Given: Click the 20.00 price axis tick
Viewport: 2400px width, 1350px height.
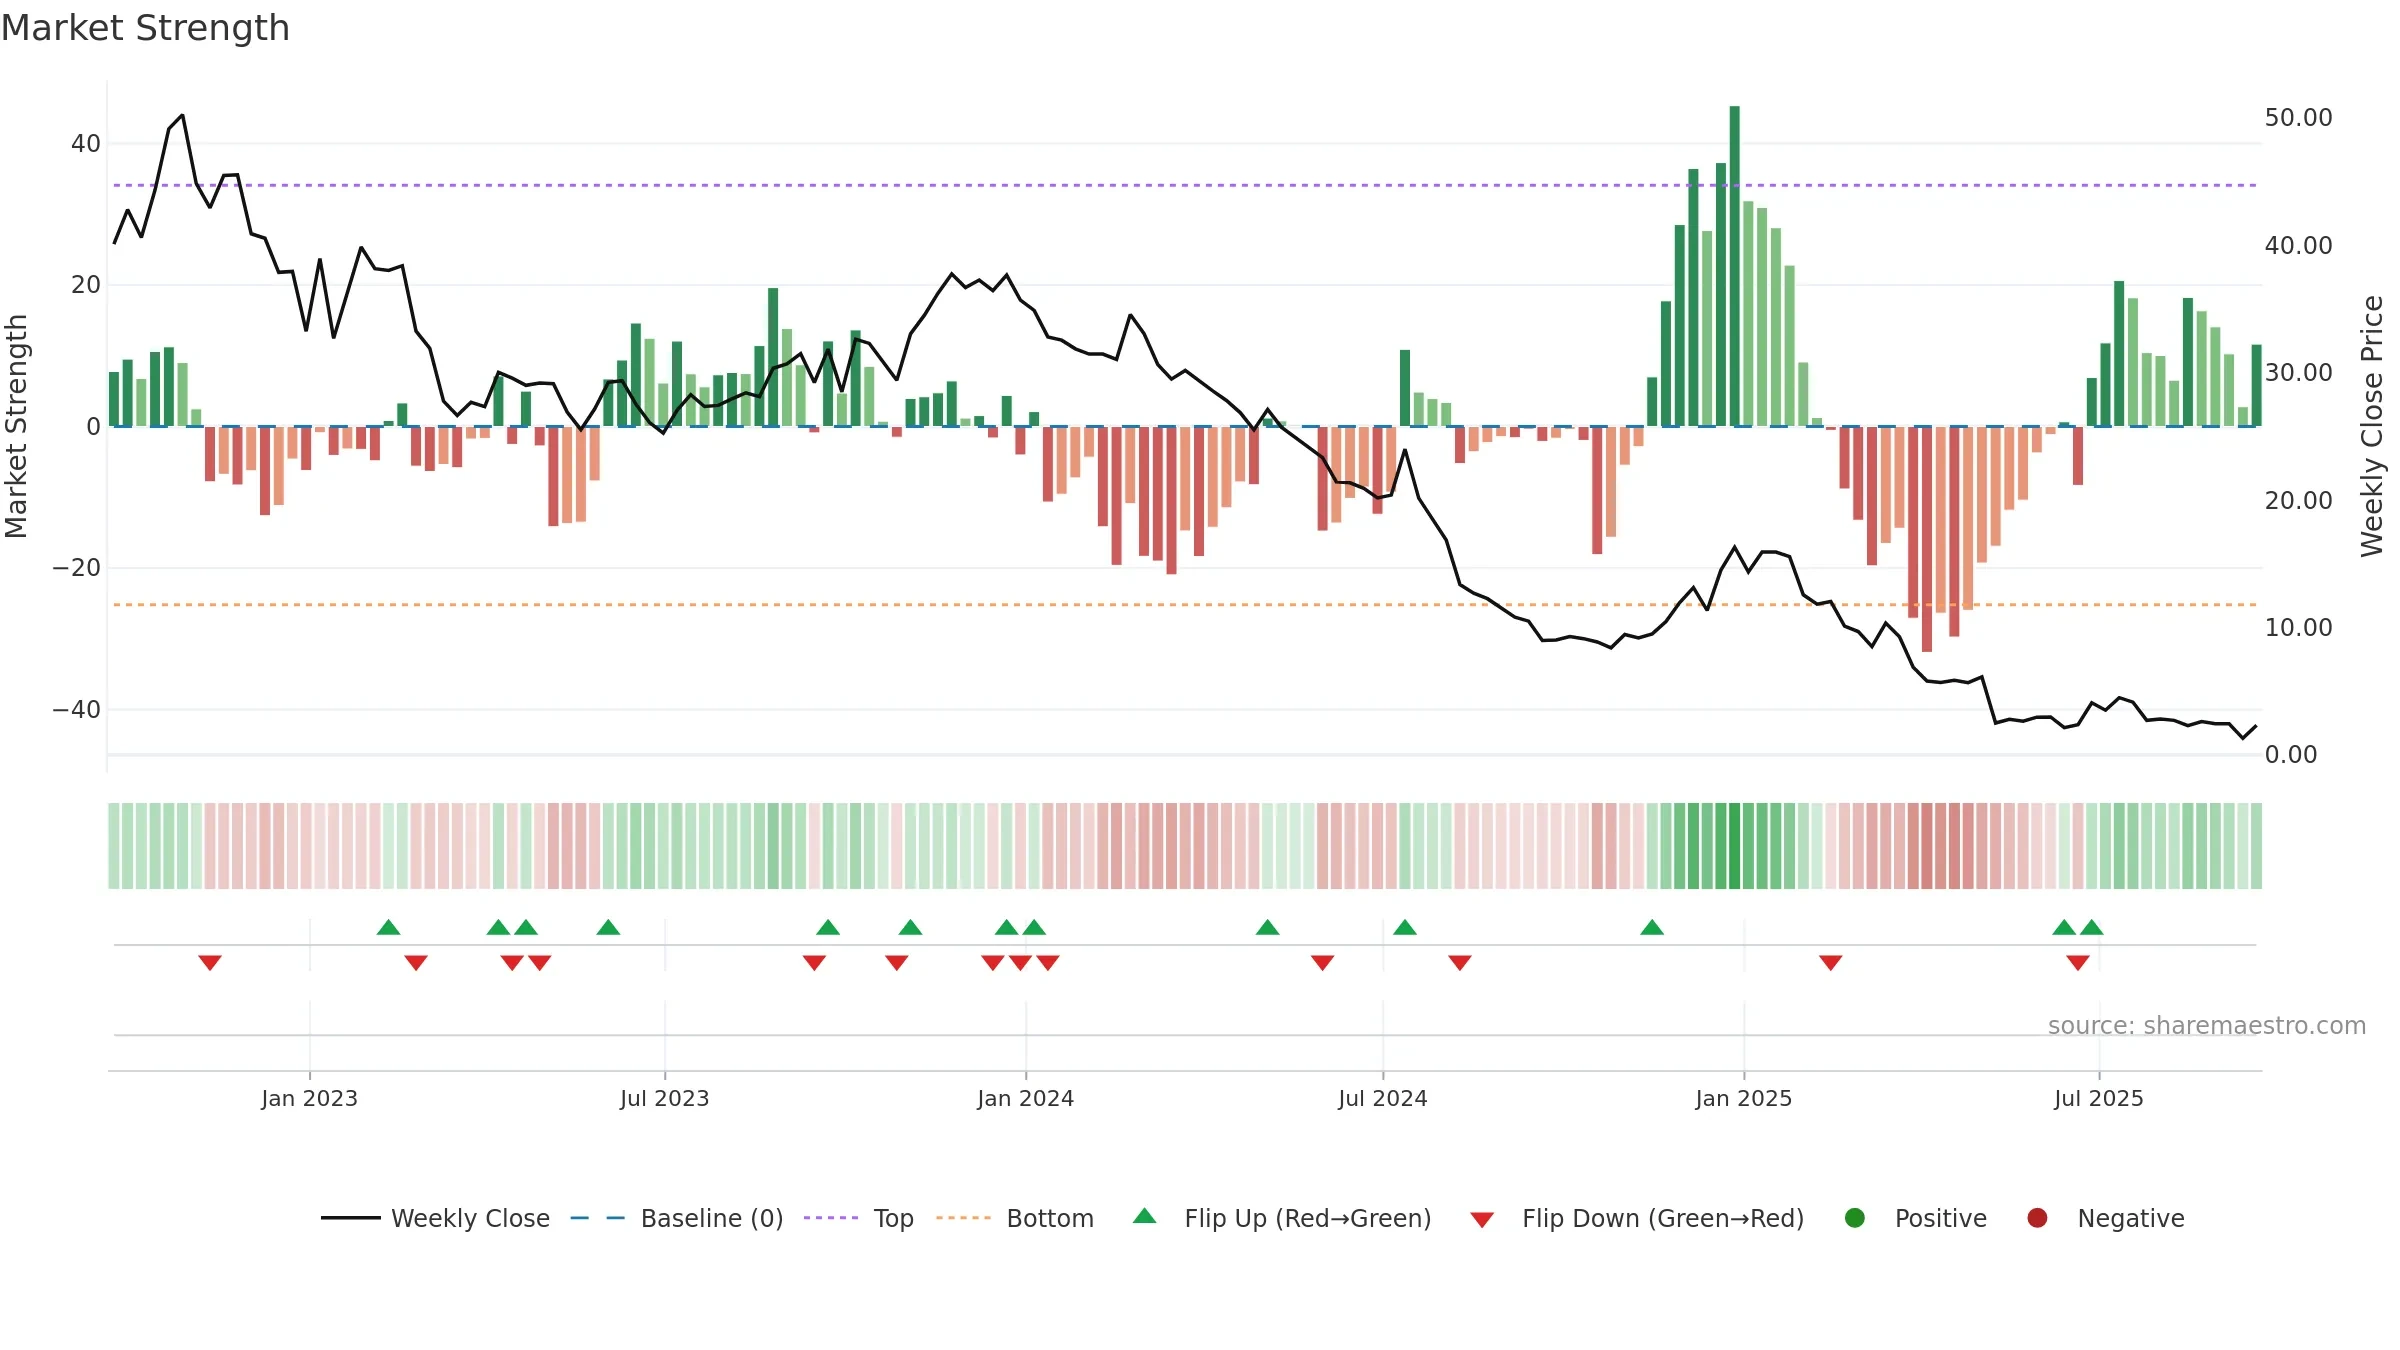Looking at the screenshot, I should (2299, 500).
